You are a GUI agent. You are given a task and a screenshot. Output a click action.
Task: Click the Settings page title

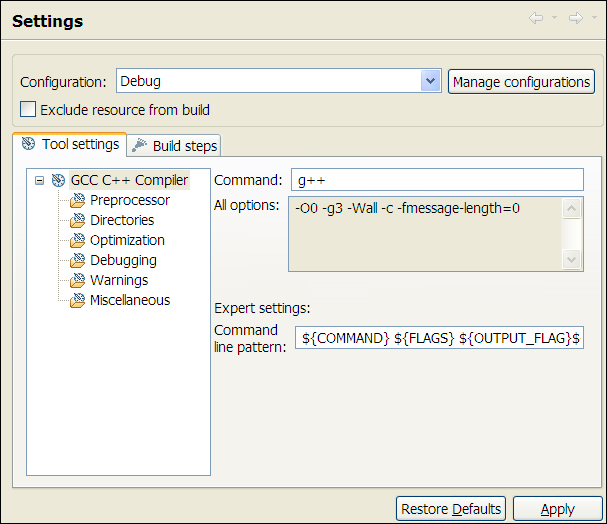point(47,21)
